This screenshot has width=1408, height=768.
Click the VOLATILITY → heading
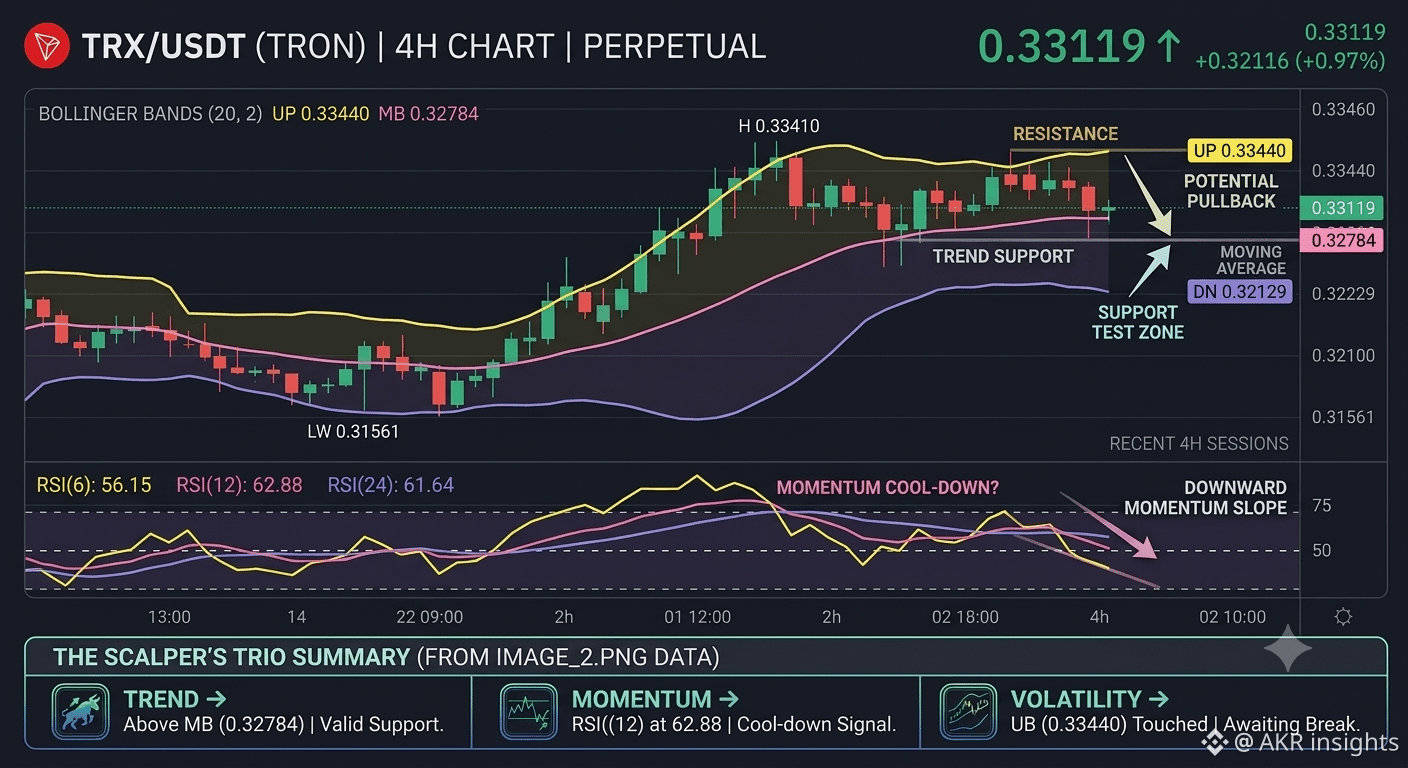pos(1090,699)
